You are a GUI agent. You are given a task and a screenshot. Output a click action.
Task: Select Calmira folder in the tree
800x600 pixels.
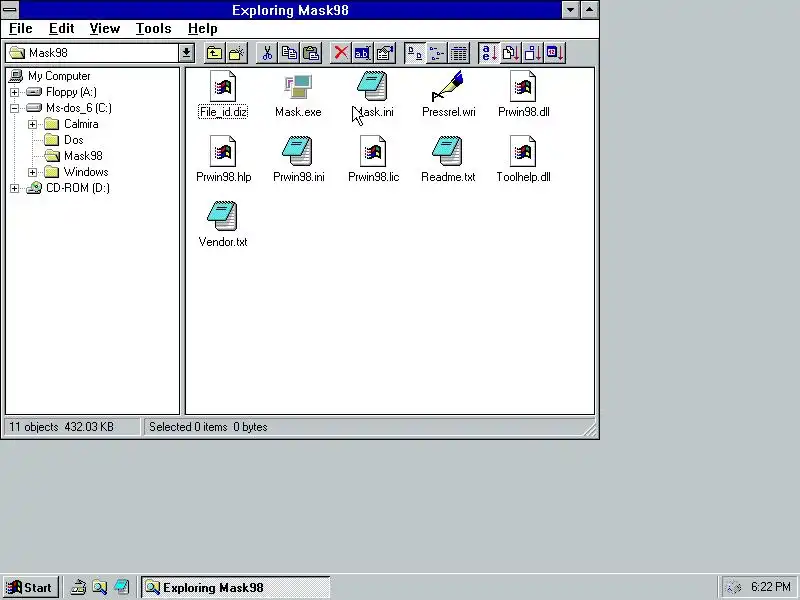(81, 124)
